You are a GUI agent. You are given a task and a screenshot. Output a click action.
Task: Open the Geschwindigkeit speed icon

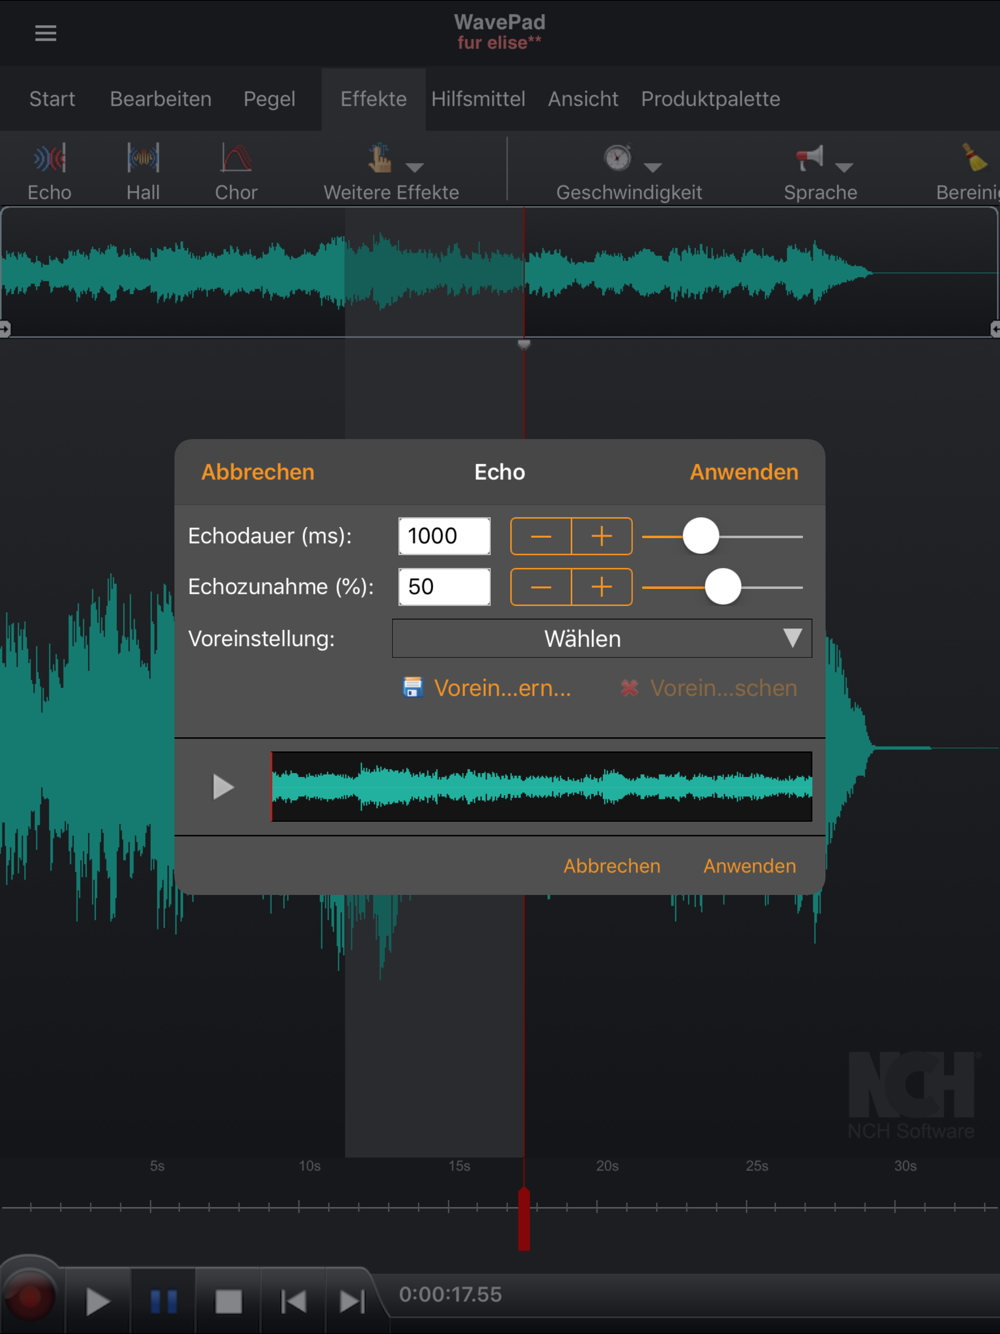(x=617, y=158)
